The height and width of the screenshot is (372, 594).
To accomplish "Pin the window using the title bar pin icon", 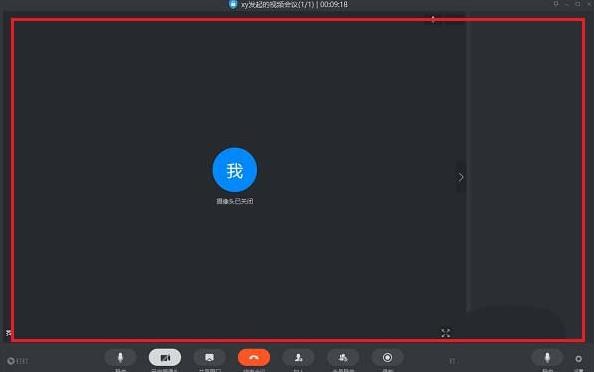I will [x=556, y=4].
